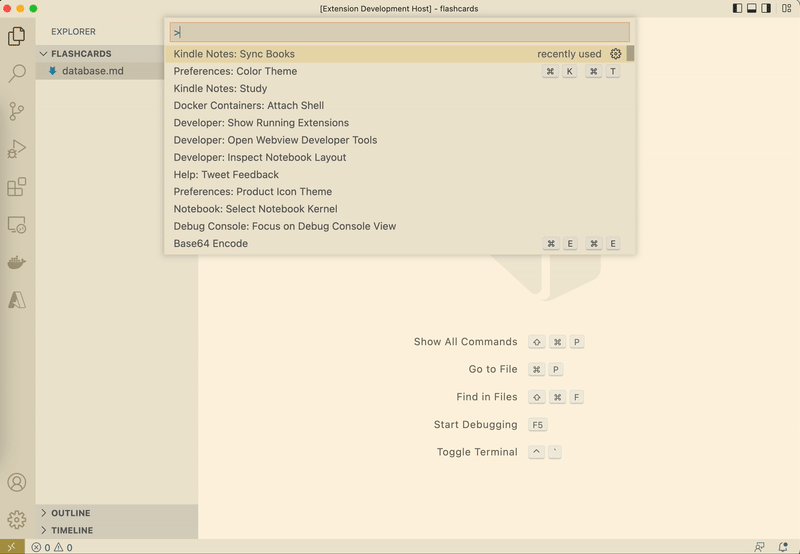
Task: Configure keybinding gear for Sync Books command
Action: [616, 54]
